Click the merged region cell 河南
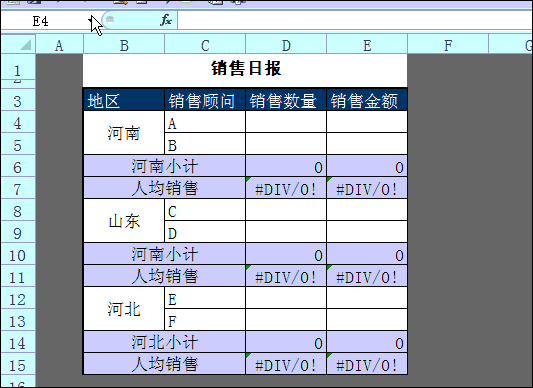Screen dimensions: 533x388 pyautogui.click(x=124, y=133)
